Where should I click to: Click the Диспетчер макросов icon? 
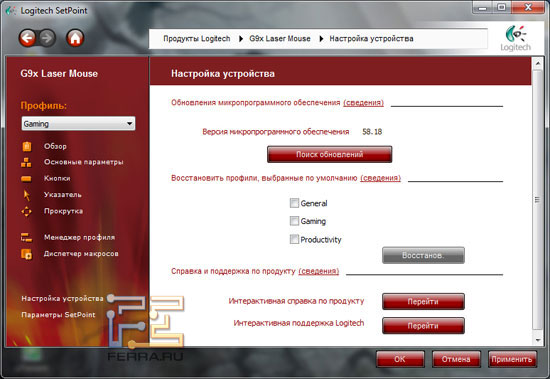(x=26, y=254)
